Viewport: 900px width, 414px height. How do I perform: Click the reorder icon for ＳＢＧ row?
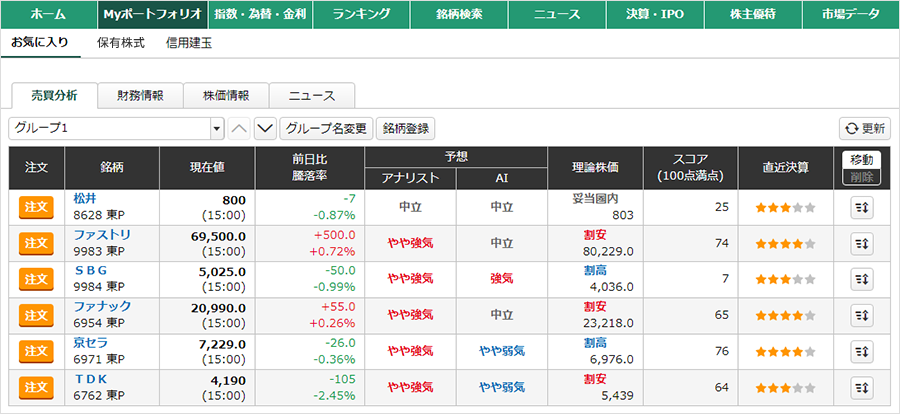pyautogui.click(x=862, y=279)
